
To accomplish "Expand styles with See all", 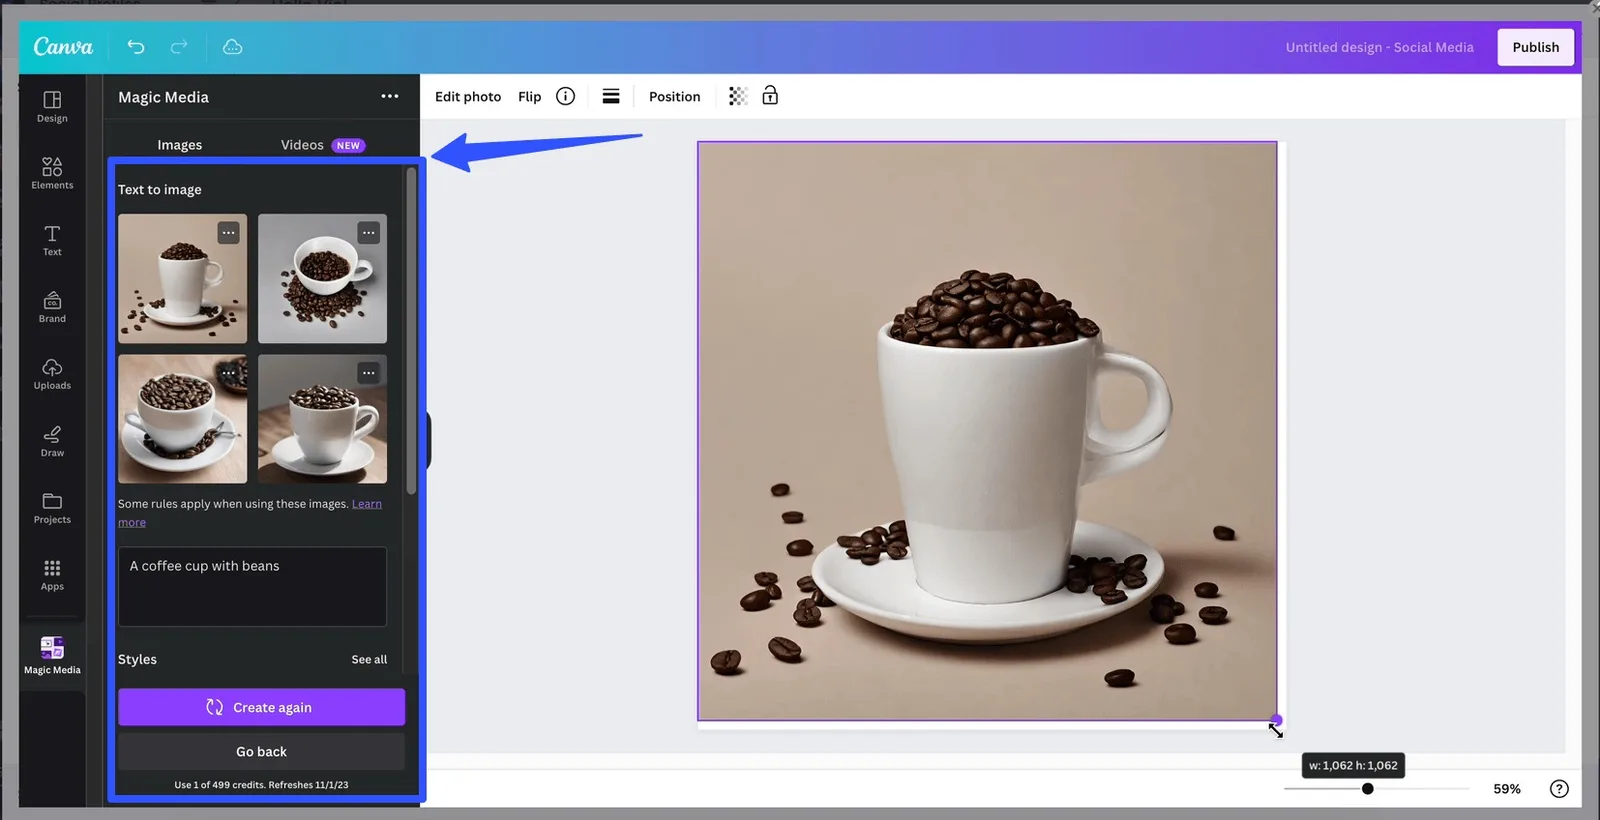I will 369,660.
